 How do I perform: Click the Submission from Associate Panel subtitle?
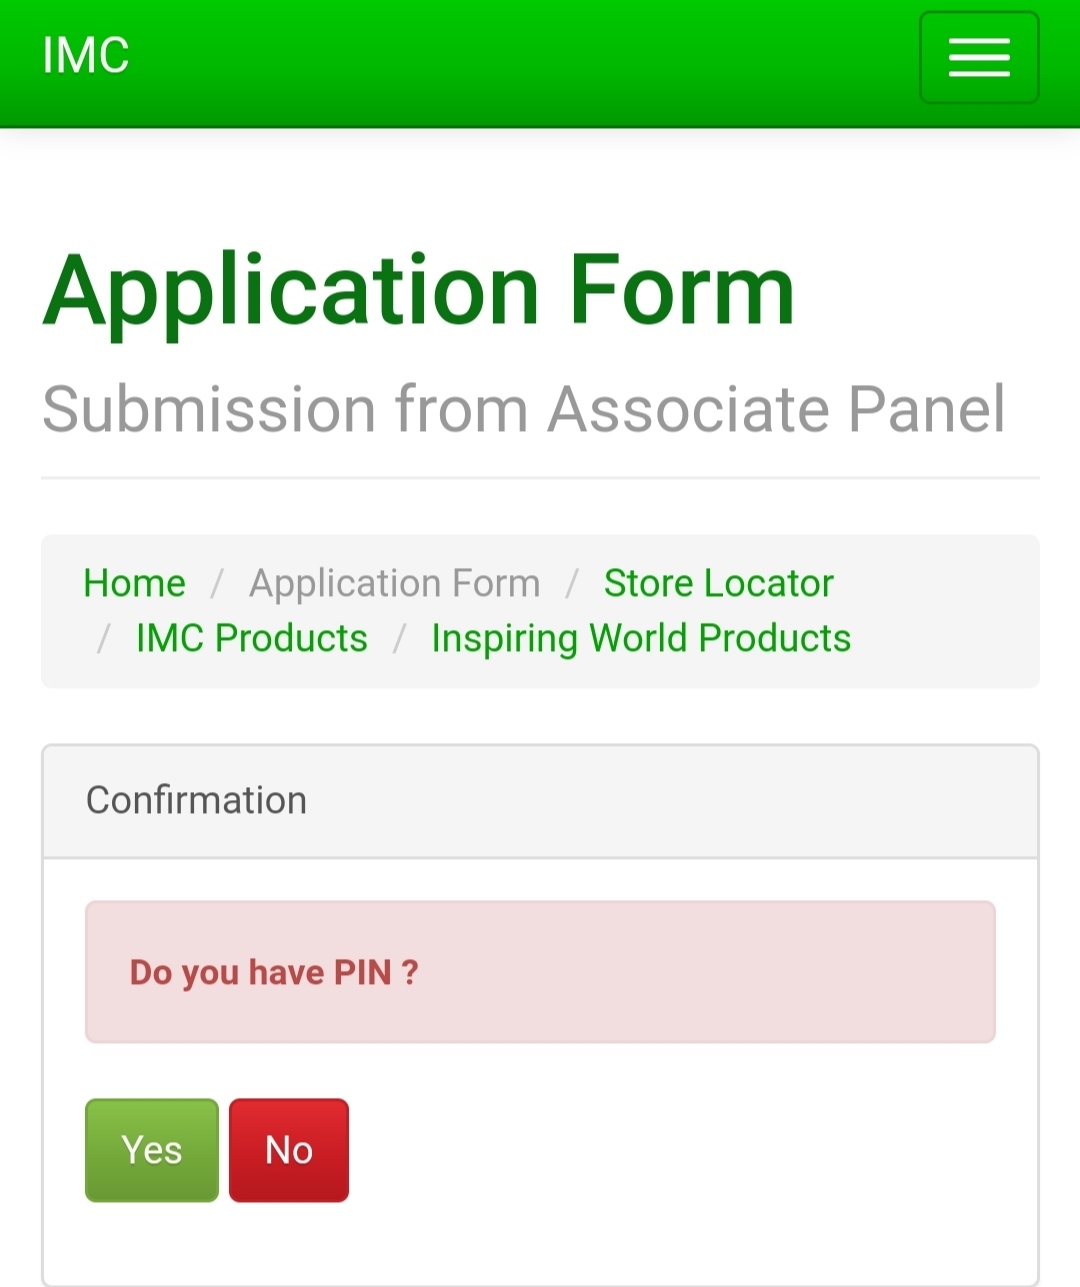[524, 409]
